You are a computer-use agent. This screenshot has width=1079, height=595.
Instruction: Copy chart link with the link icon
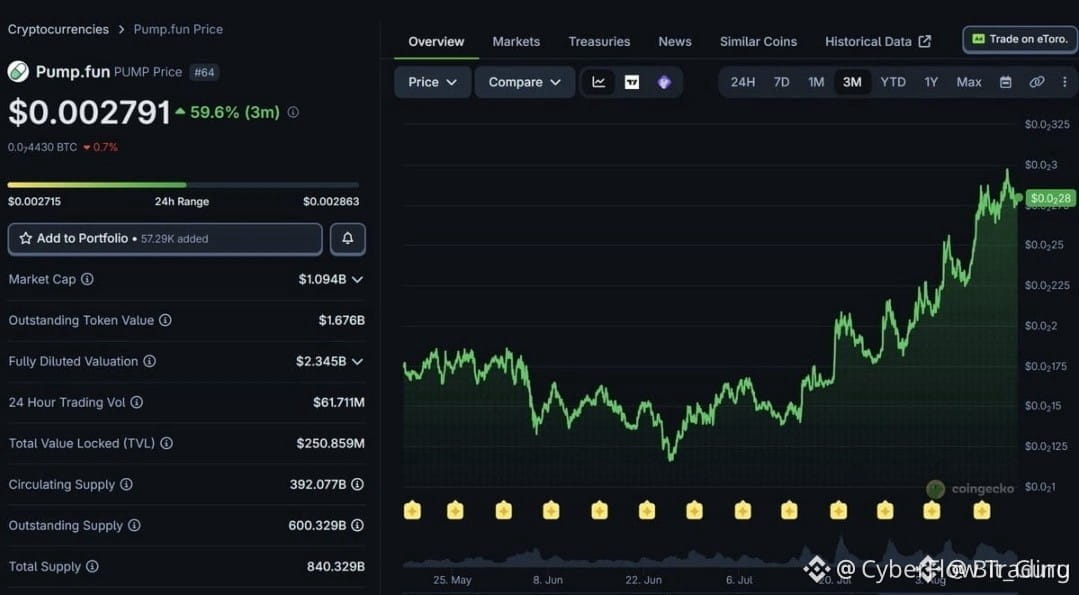click(1036, 83)
